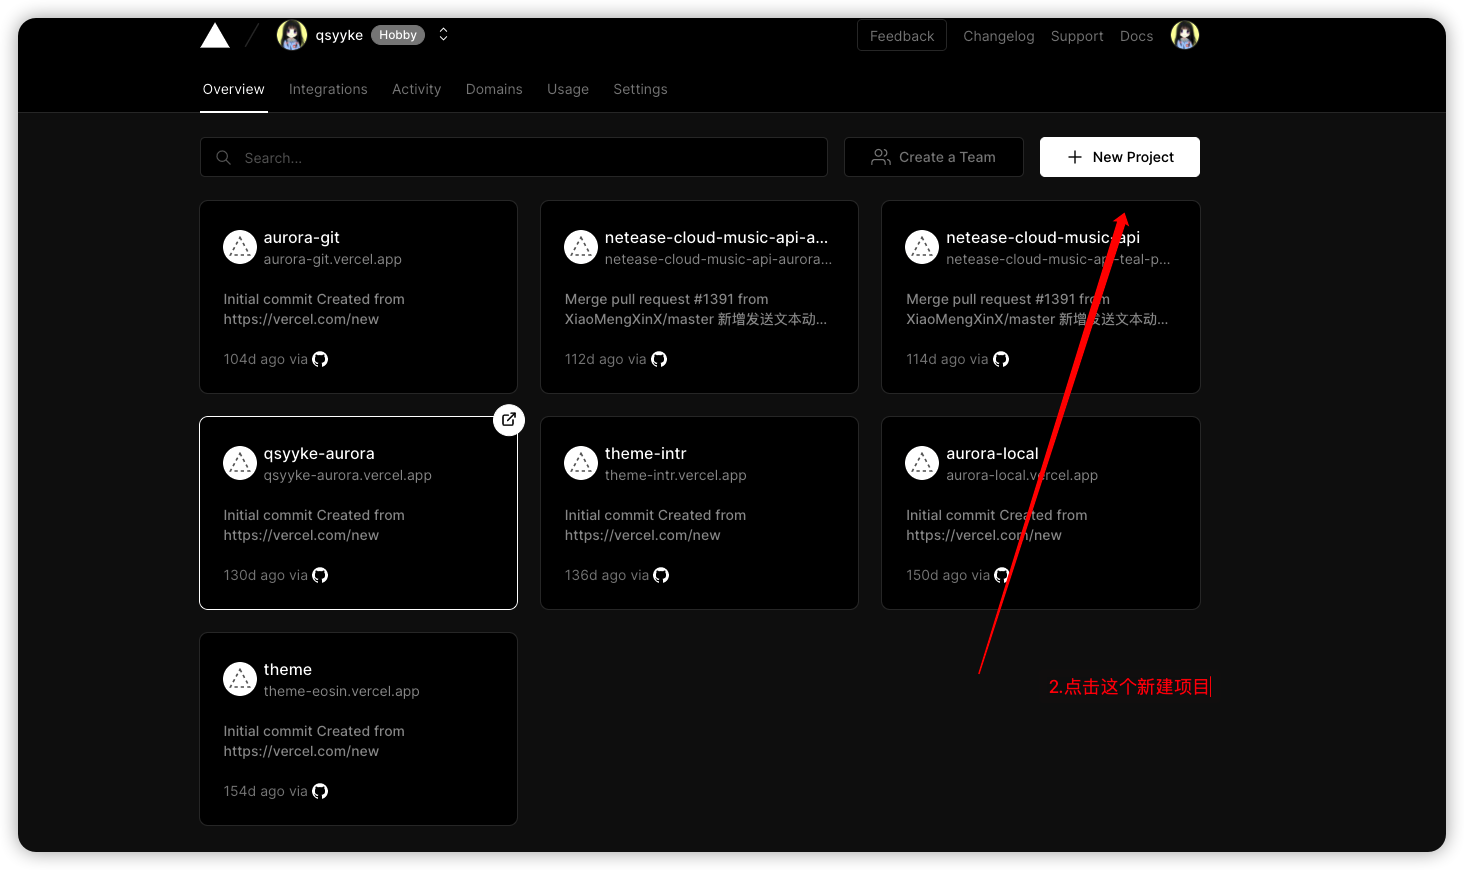Screen dimensions: 1464x870
Task: Switch to the Usage tab
Action: [x=568, y=89]
